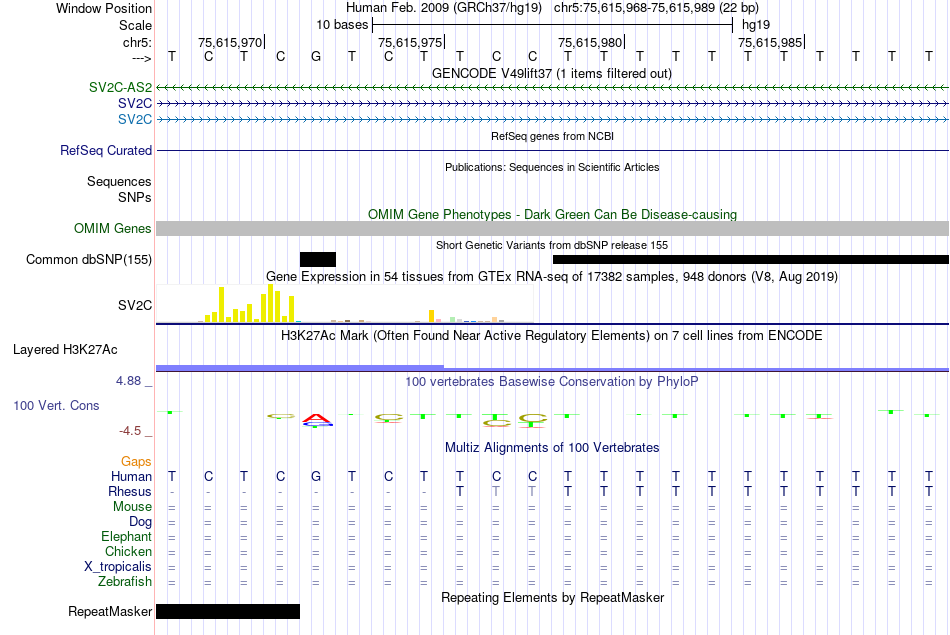
Task: Click the Layered H3K27Ac label
Action: coord(65,350)
